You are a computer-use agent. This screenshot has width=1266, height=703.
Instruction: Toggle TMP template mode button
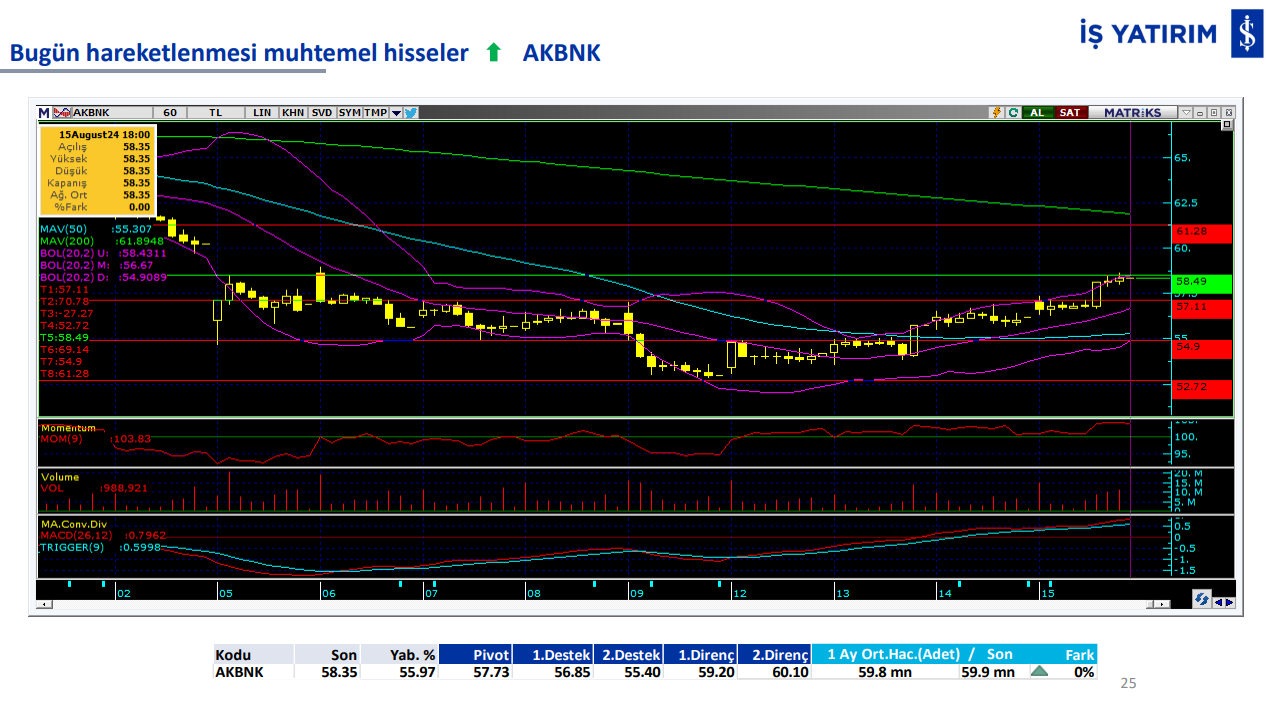pos(377,112)
